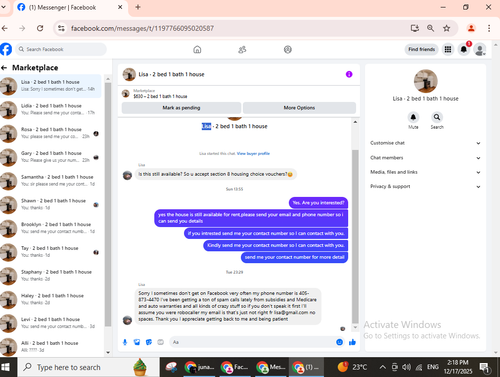The image size is (500, 377).
Task: Open Tay 2 bed 1 bath conversation
Action: point(51,252)
